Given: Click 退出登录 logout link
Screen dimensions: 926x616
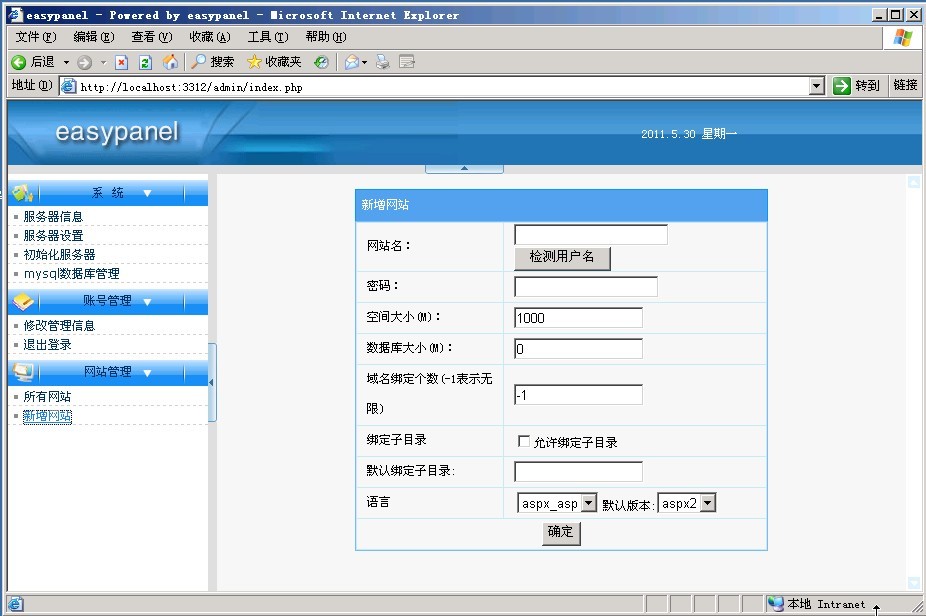Looking at the screenshot, I should point(47,344).
